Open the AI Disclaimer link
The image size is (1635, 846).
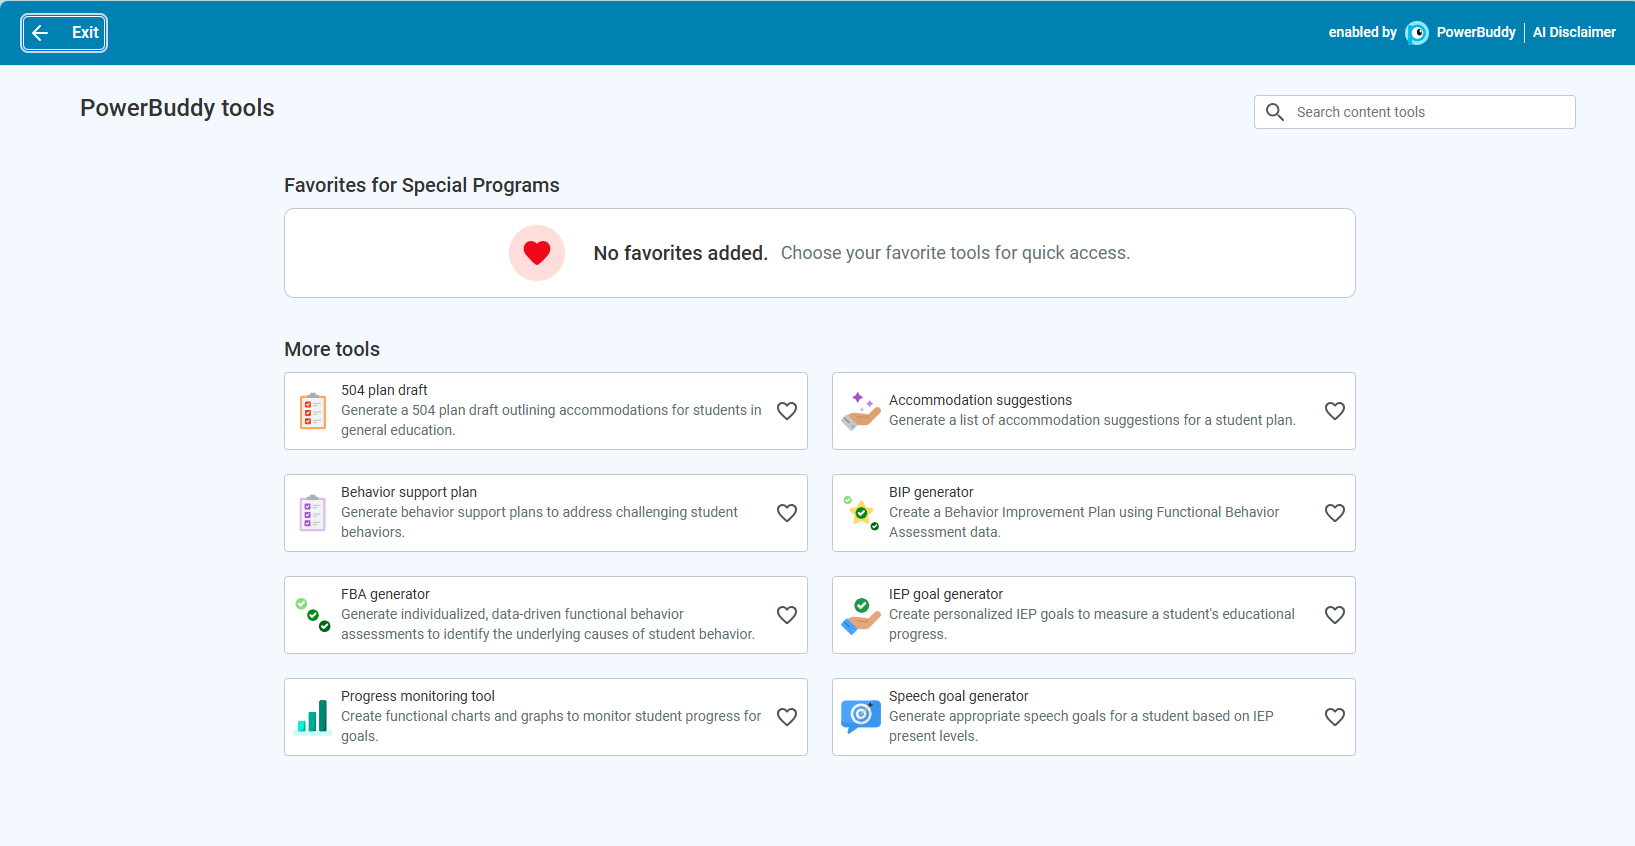(1574, 33)
